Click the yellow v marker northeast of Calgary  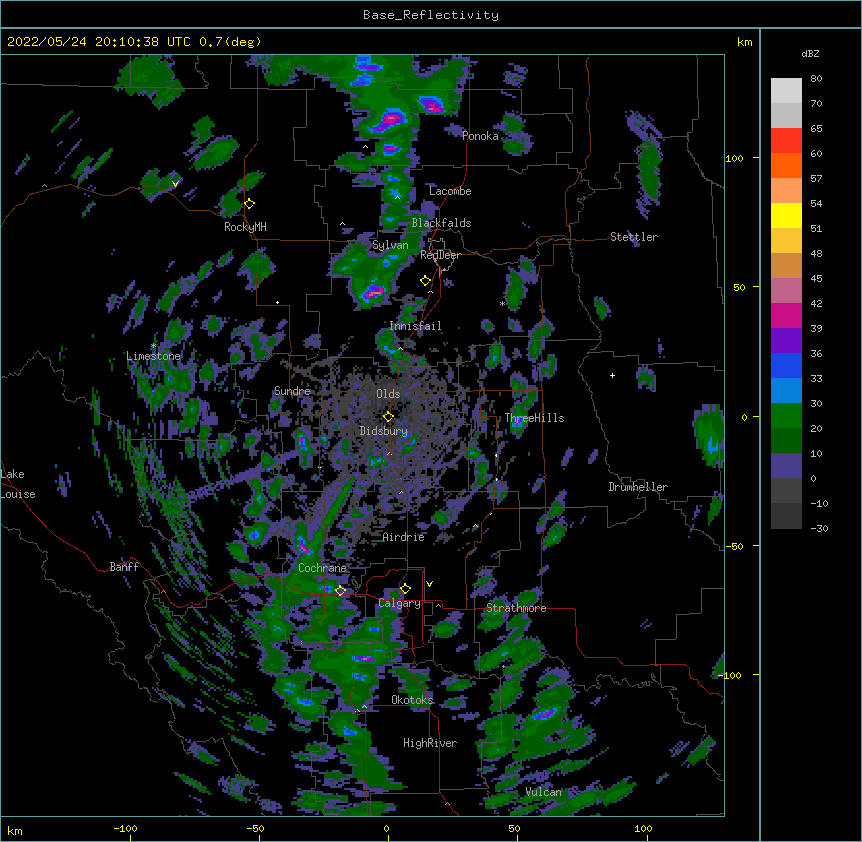point(429,584)
